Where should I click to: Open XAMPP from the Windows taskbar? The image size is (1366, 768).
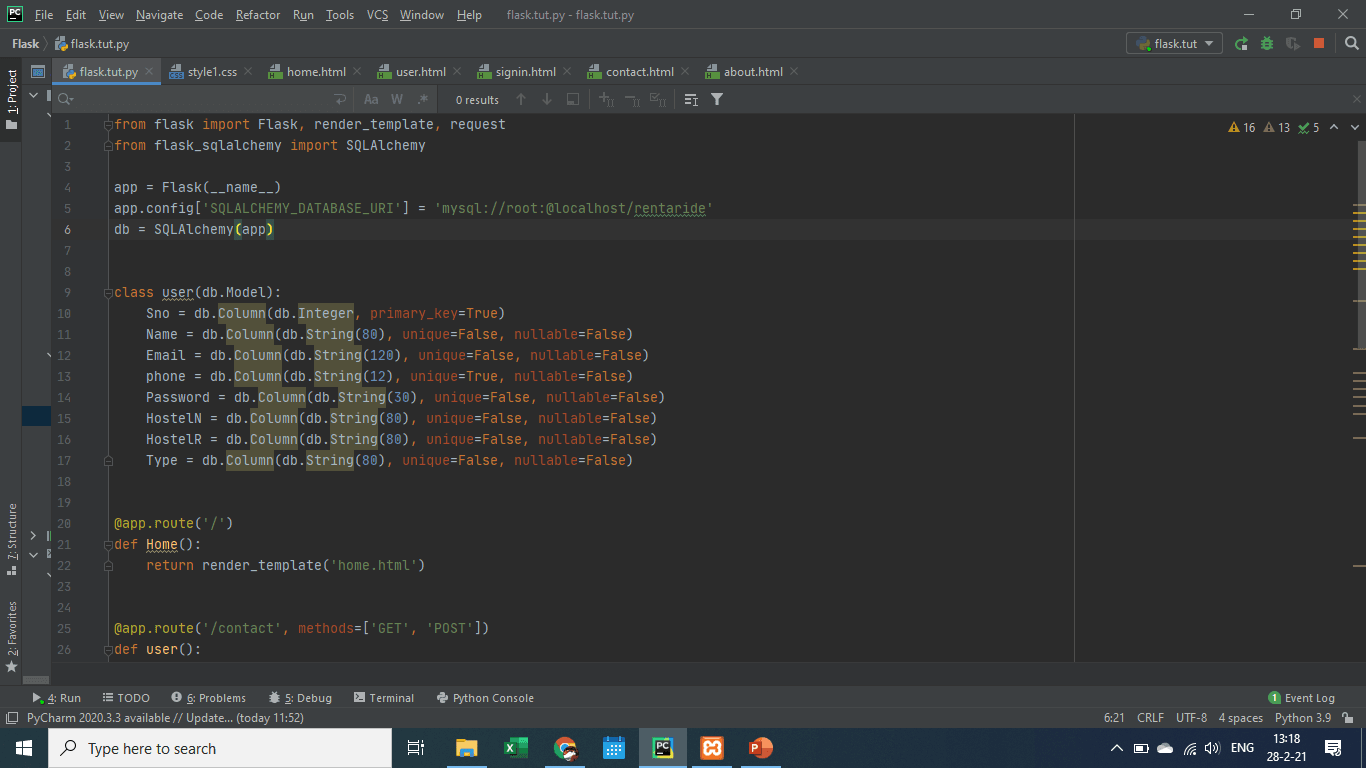point(712,748)
